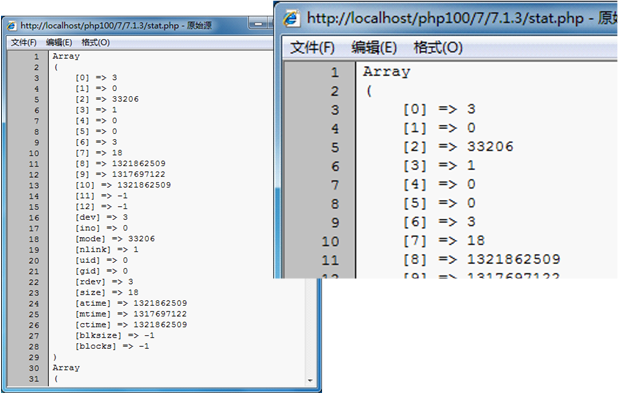Click '[11] => -1' line

pos(101,196)
